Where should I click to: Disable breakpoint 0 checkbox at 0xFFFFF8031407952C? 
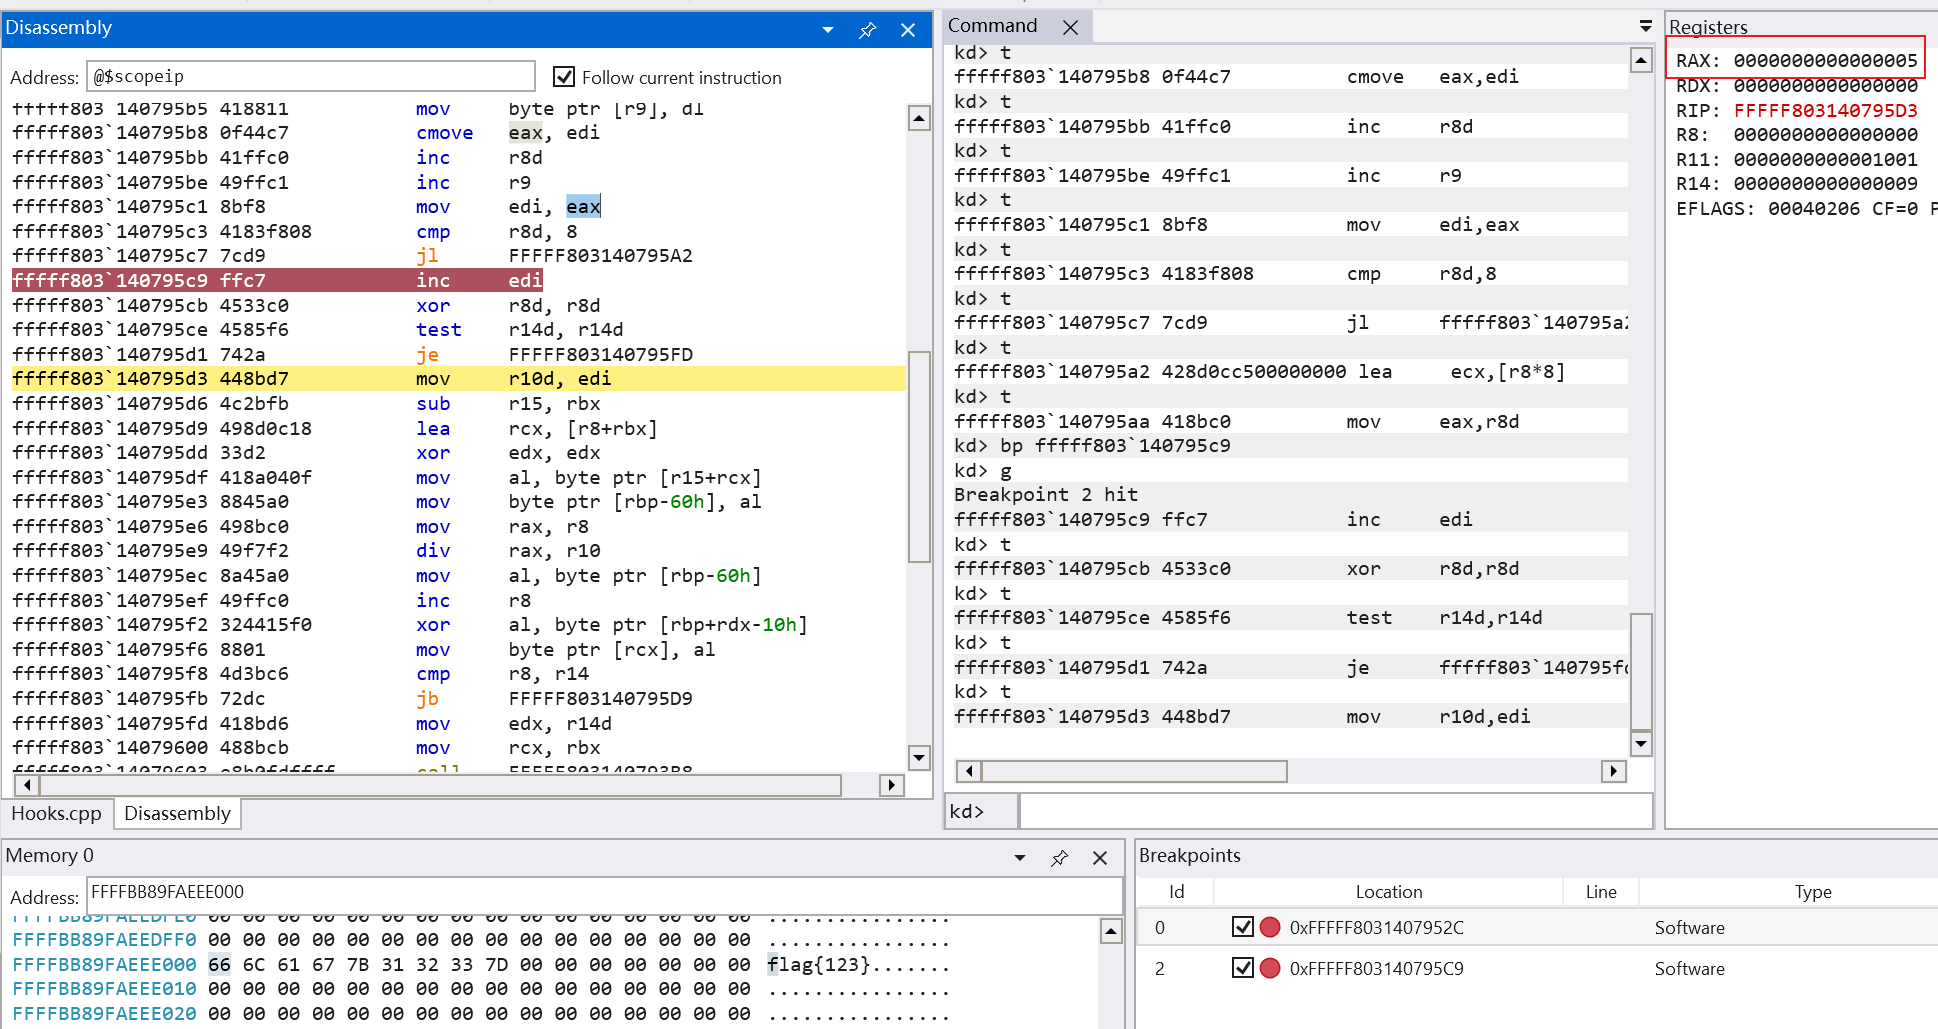[1242, 927]
